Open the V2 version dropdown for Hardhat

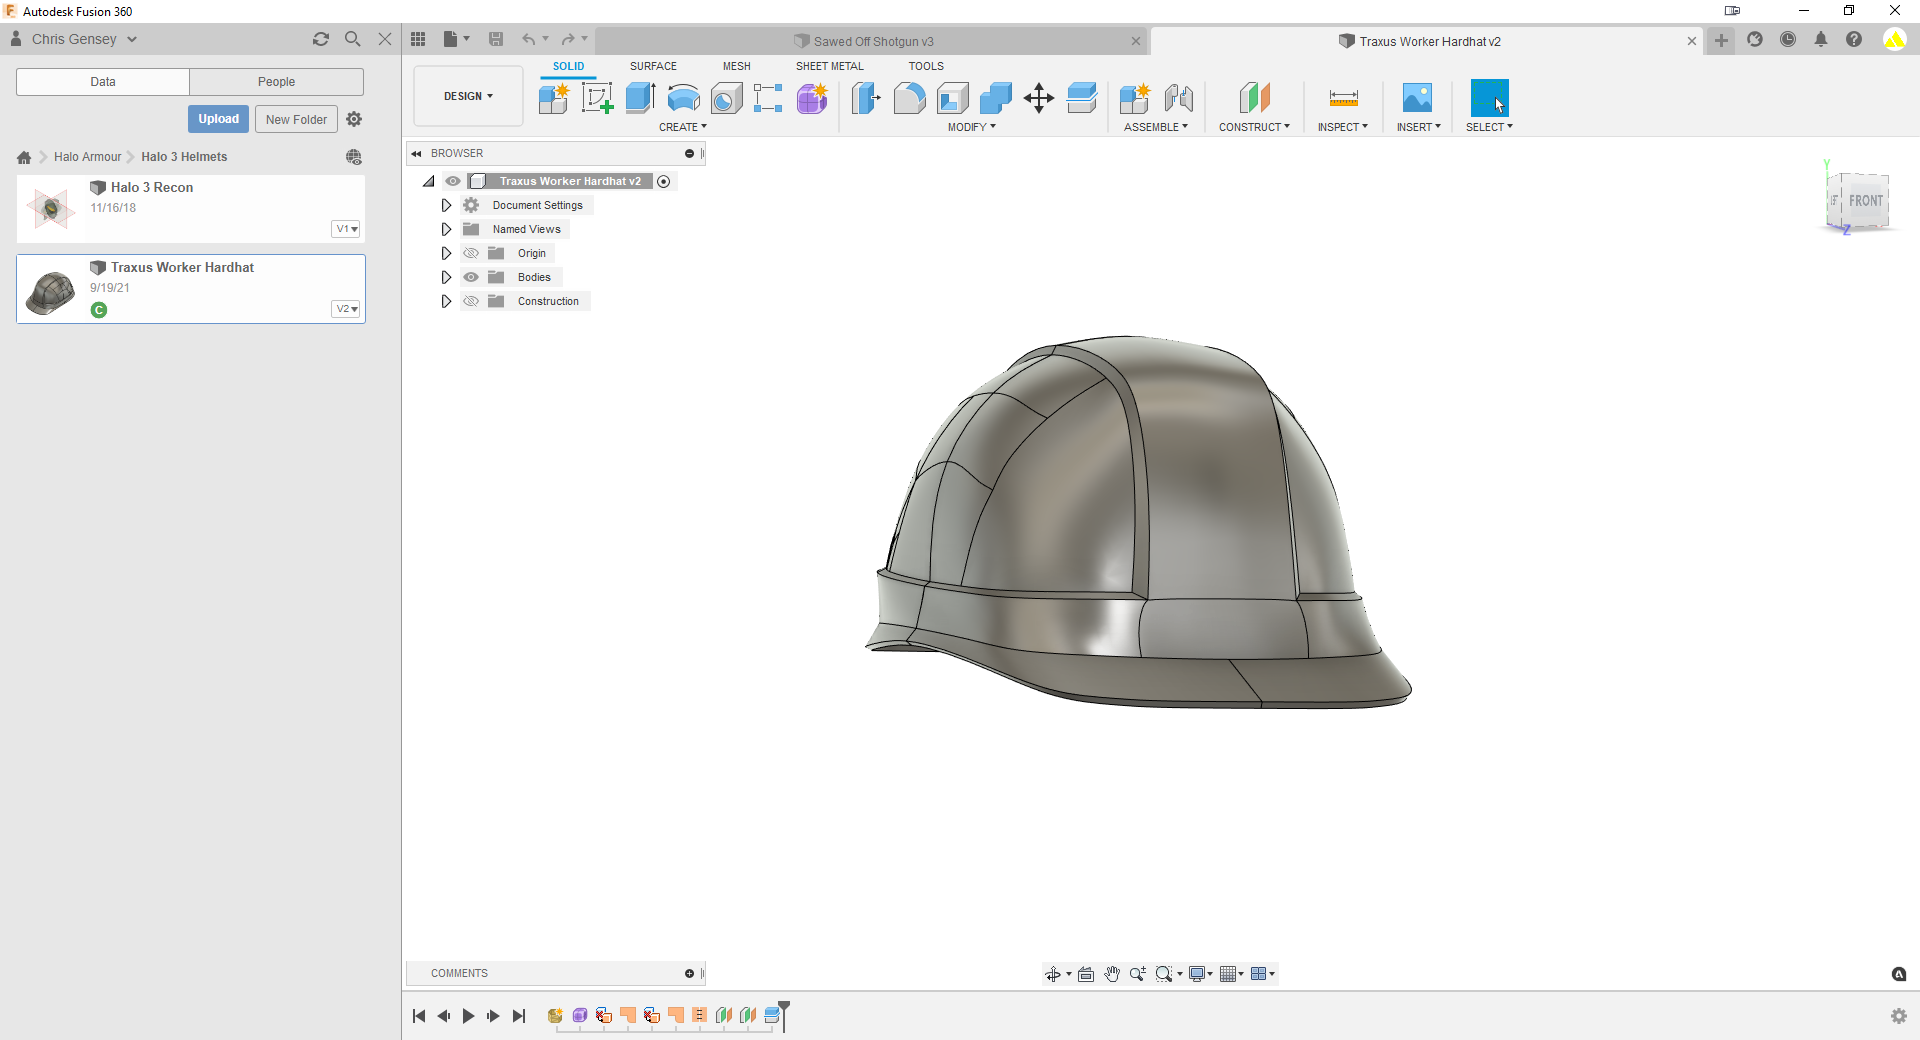tap(346, 309)
